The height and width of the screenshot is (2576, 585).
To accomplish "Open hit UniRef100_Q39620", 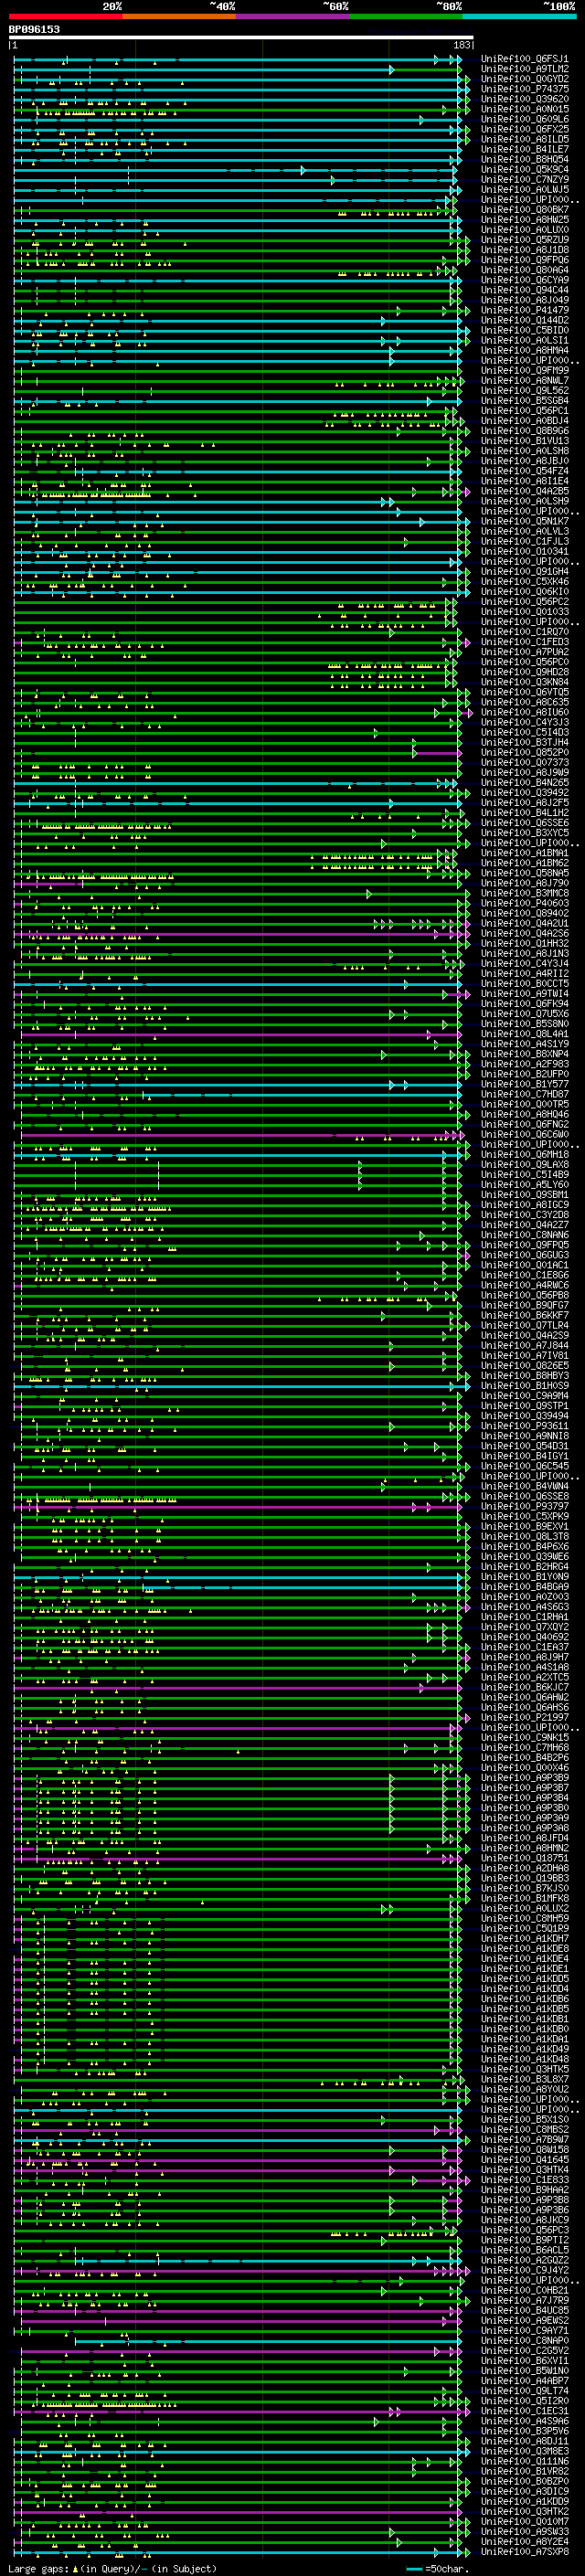I will 525,99.
